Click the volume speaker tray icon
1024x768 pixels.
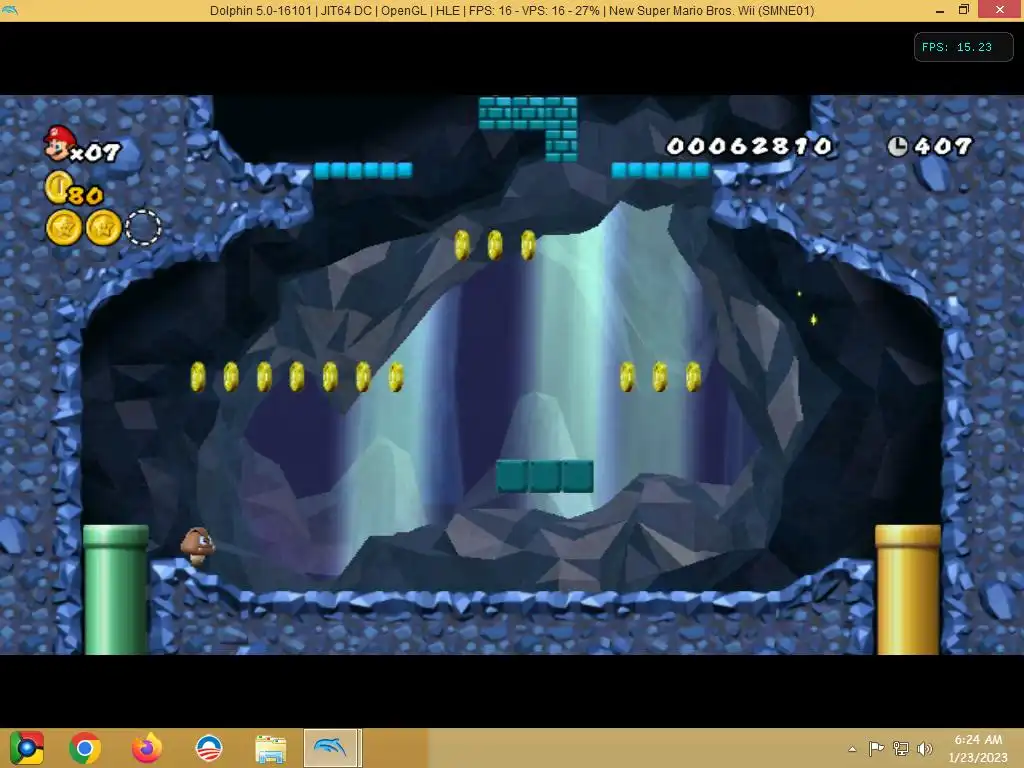[x=925, y=748]
